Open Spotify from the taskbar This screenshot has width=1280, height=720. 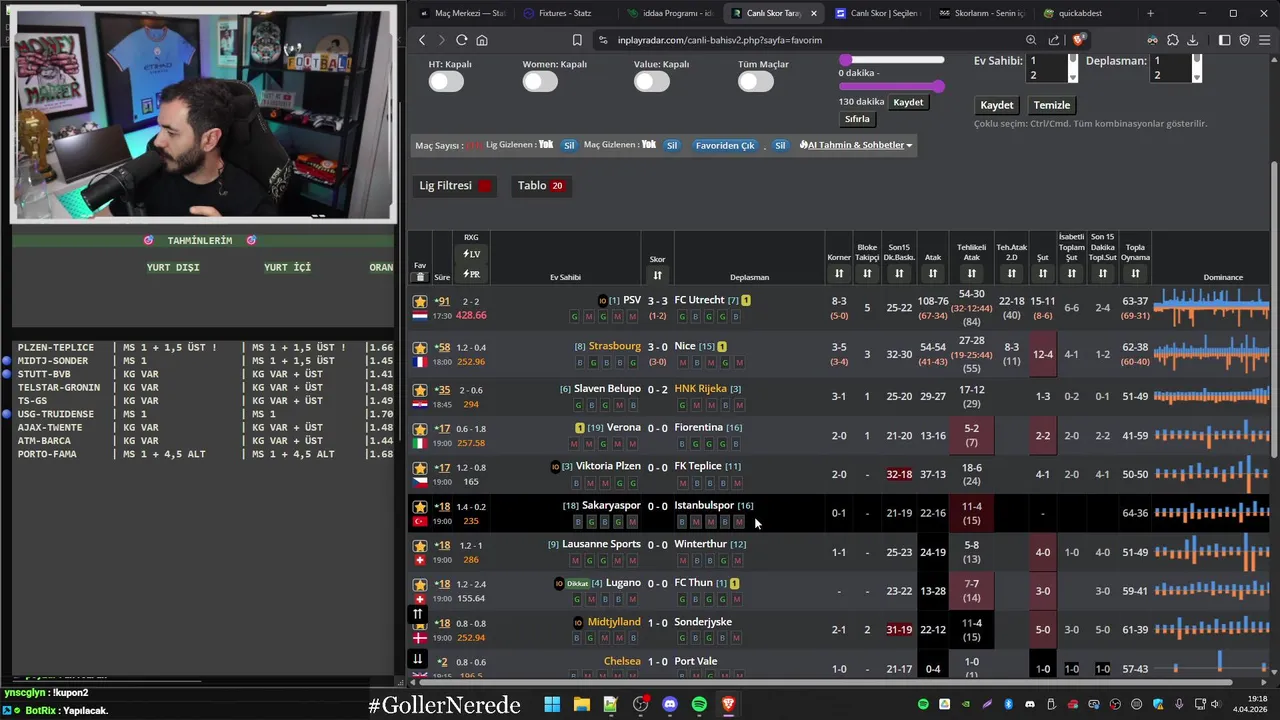(x=699, y=704)
